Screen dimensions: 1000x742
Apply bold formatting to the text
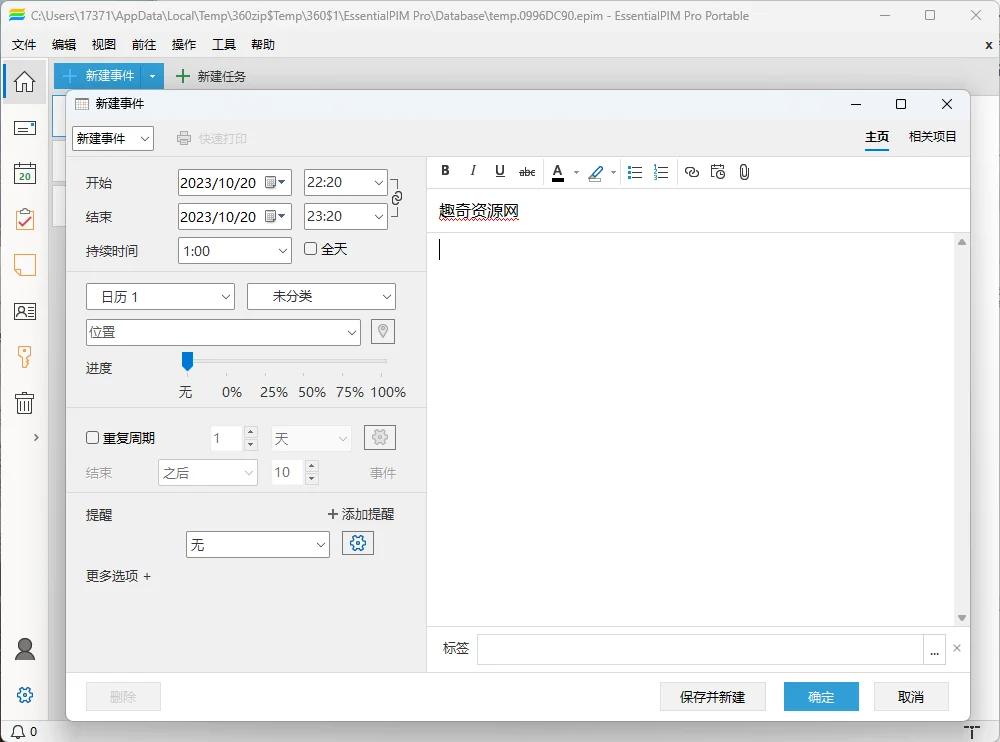click(445, 171)
